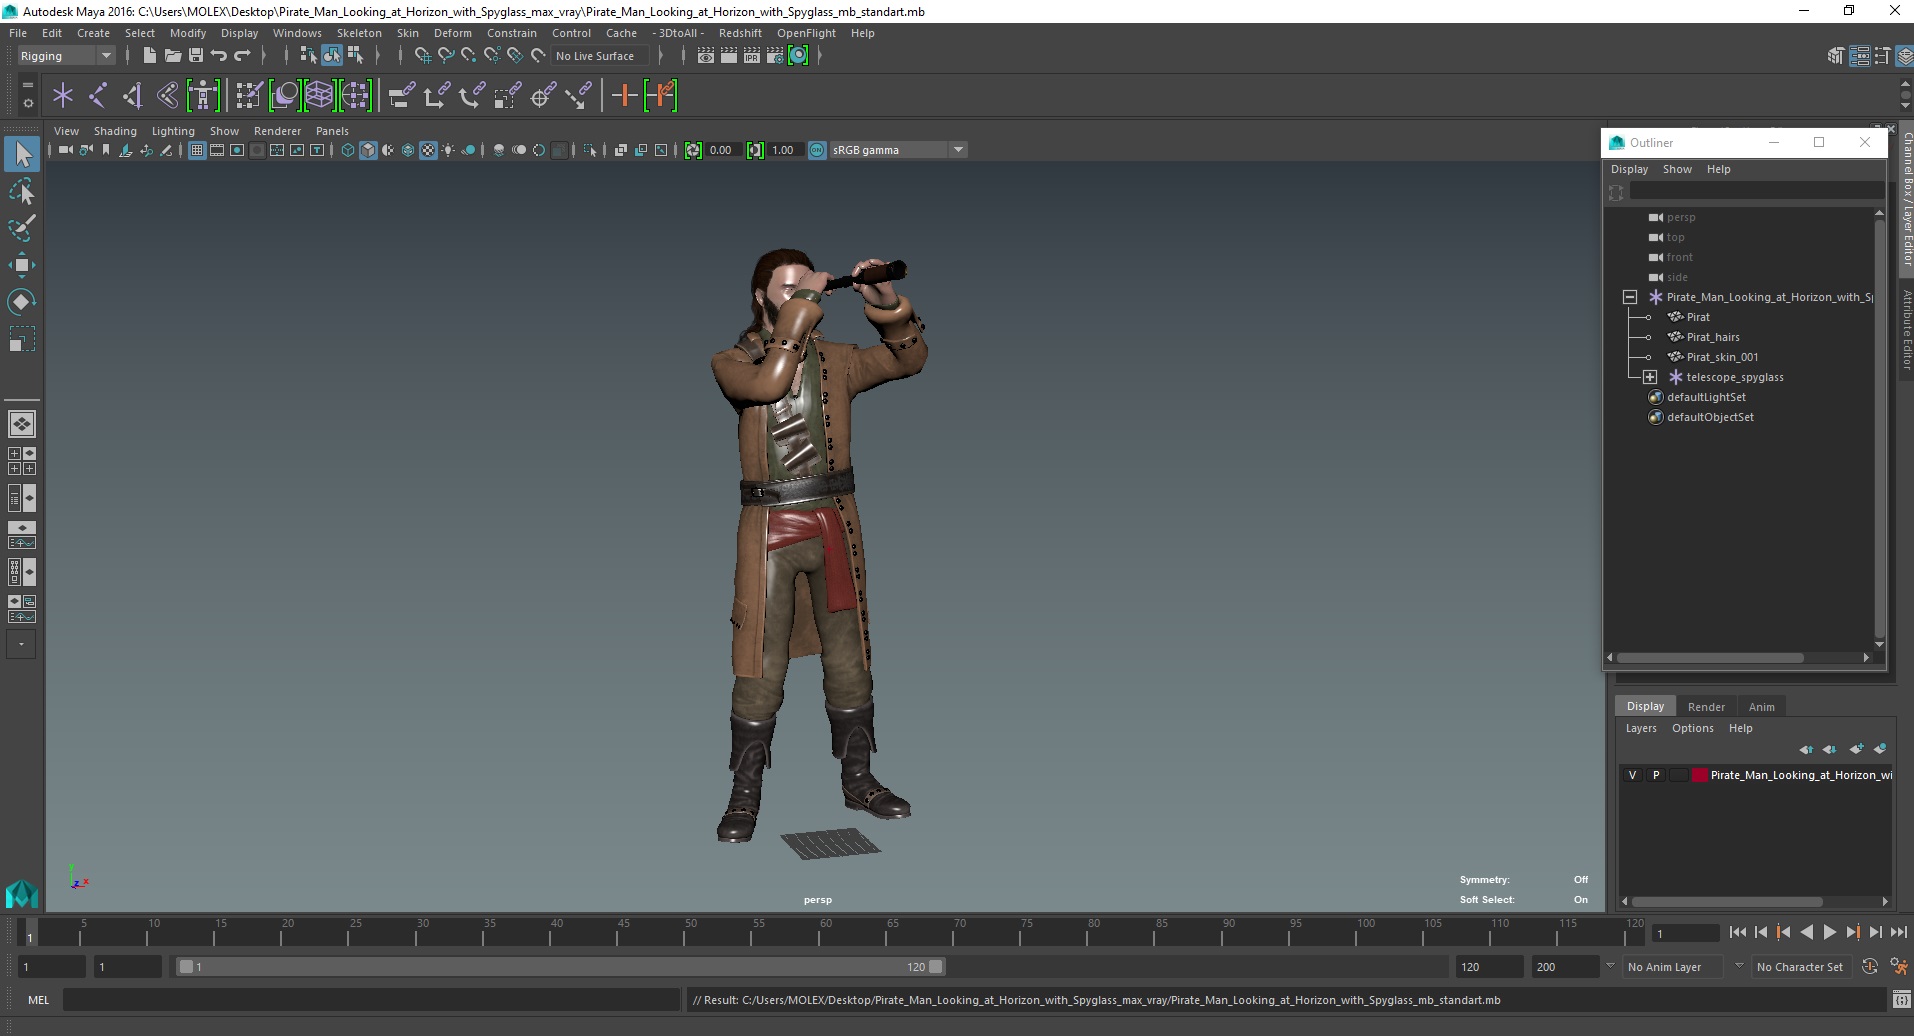Click the Set Key plus icon
This screenshot has height=1036, width=1914.
click(624, 96)
